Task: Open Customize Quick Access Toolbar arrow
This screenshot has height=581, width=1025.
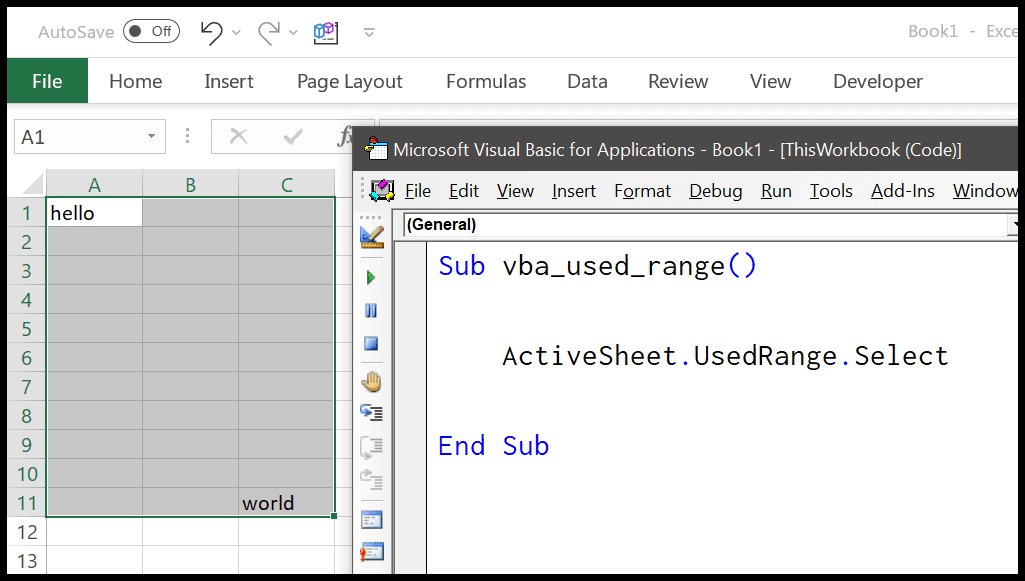Action: pyautogui.click(x=369, y=33)
